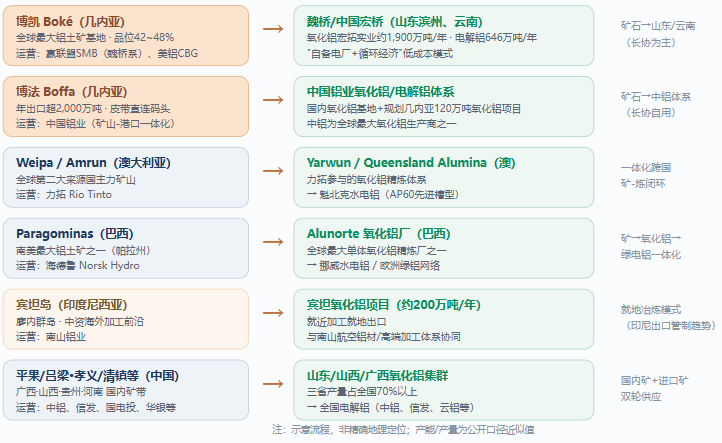Click the operator line mentioning 赢联盟SMB and 美铝CBG
Image resolution: width=722 pixels, height=443 pixels.
[x=107, y=53]
